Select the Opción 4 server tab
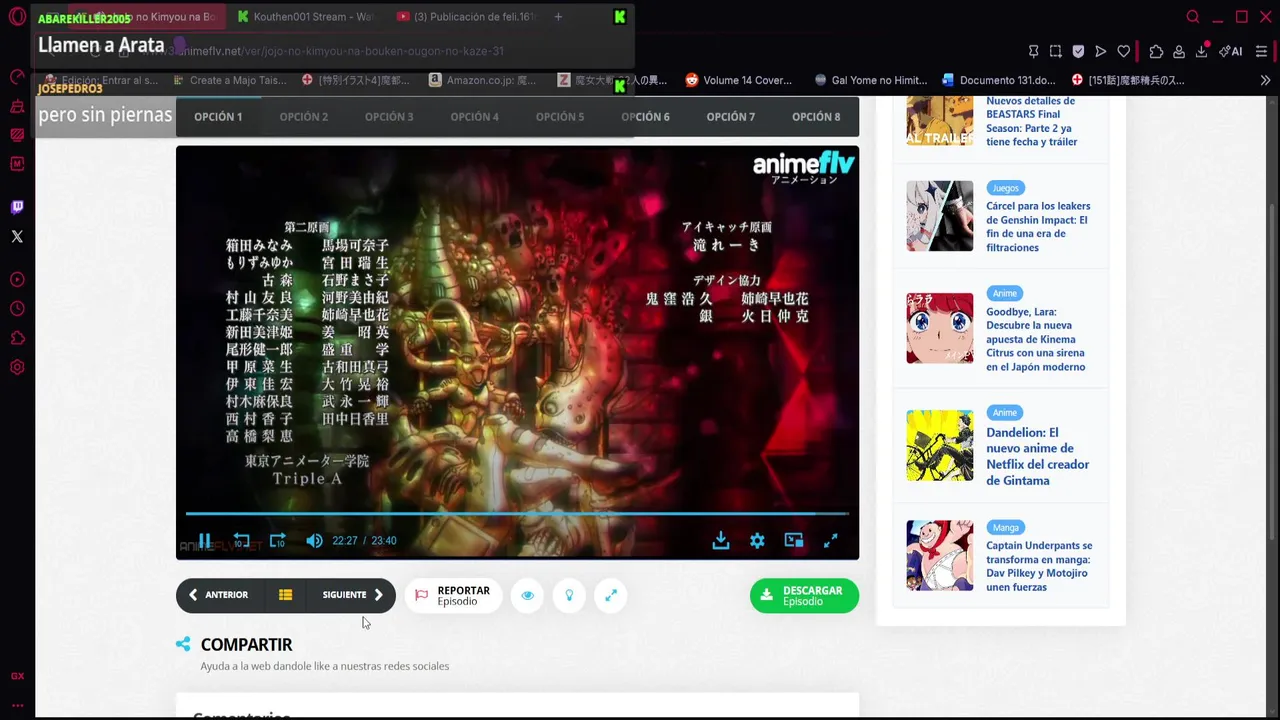The height and width of the screenshot is (720, 1280). (474, 117)
